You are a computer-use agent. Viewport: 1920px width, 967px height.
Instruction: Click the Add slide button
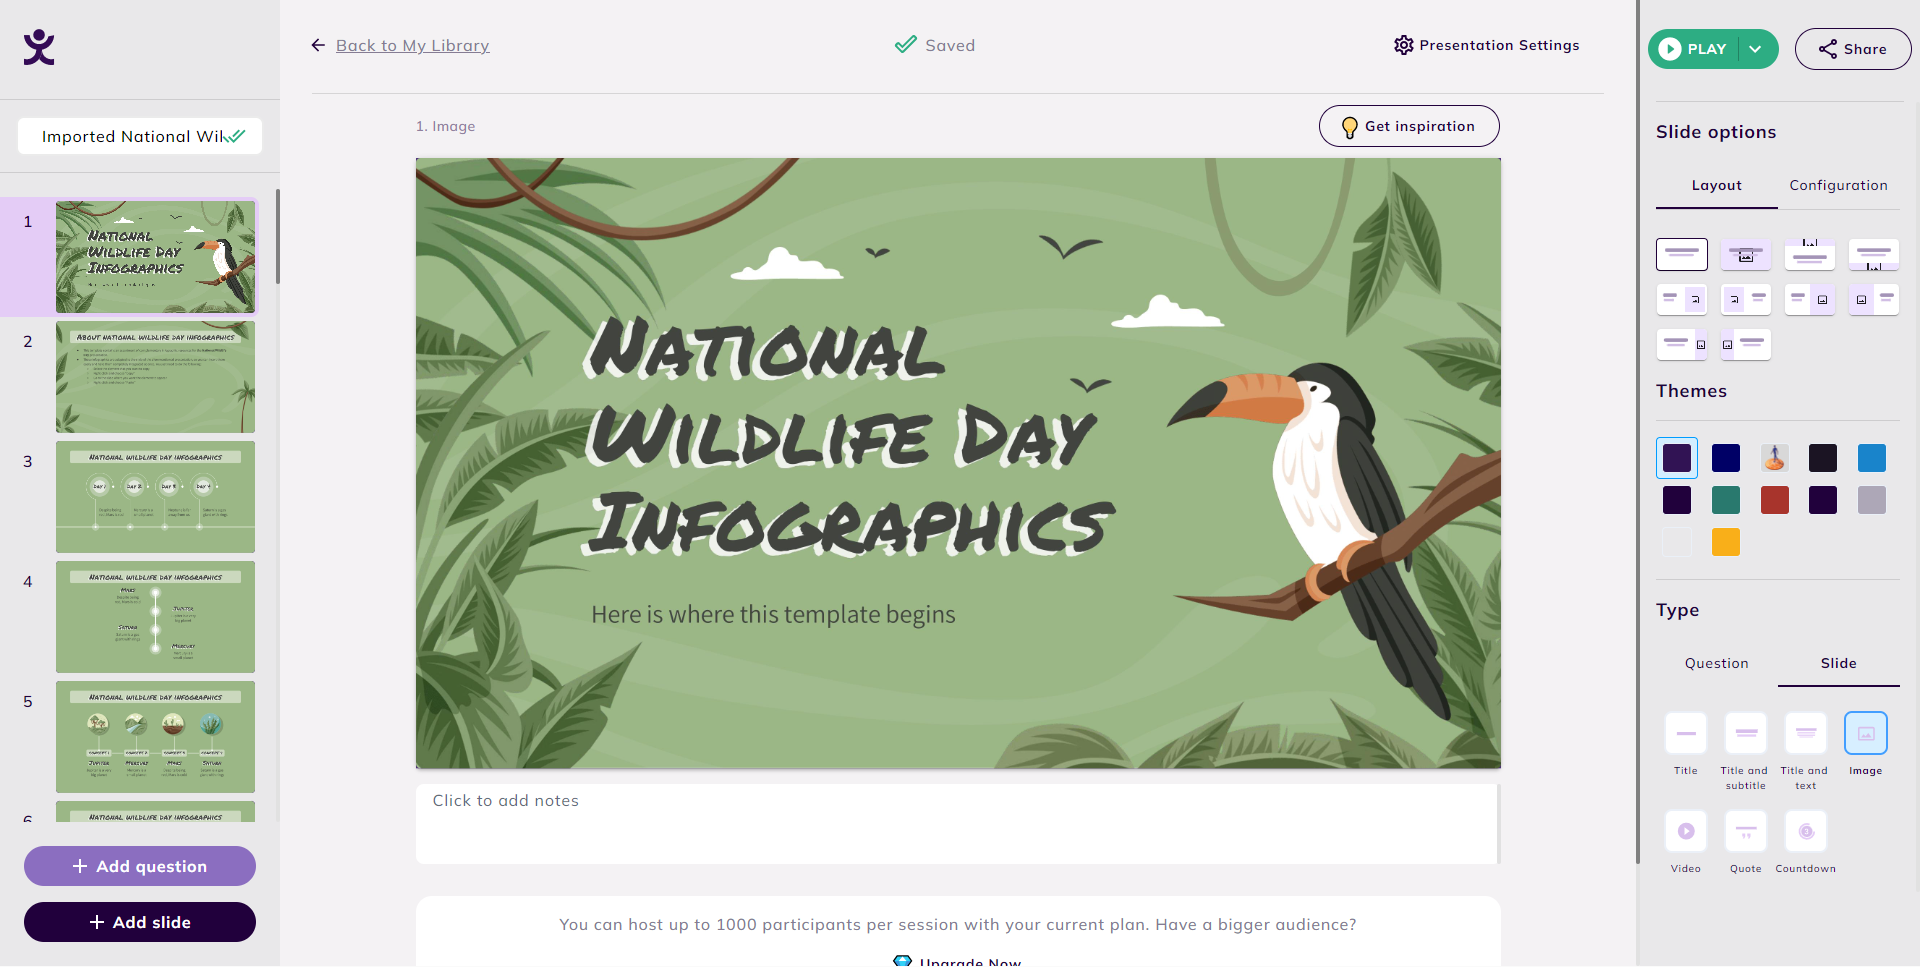(140, 922)
